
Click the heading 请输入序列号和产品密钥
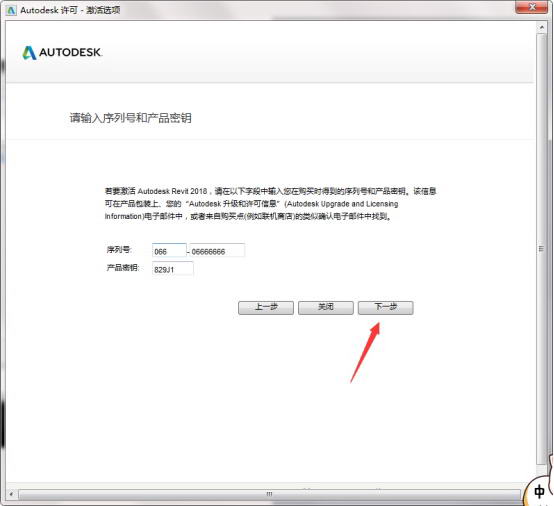coord(130,118)
